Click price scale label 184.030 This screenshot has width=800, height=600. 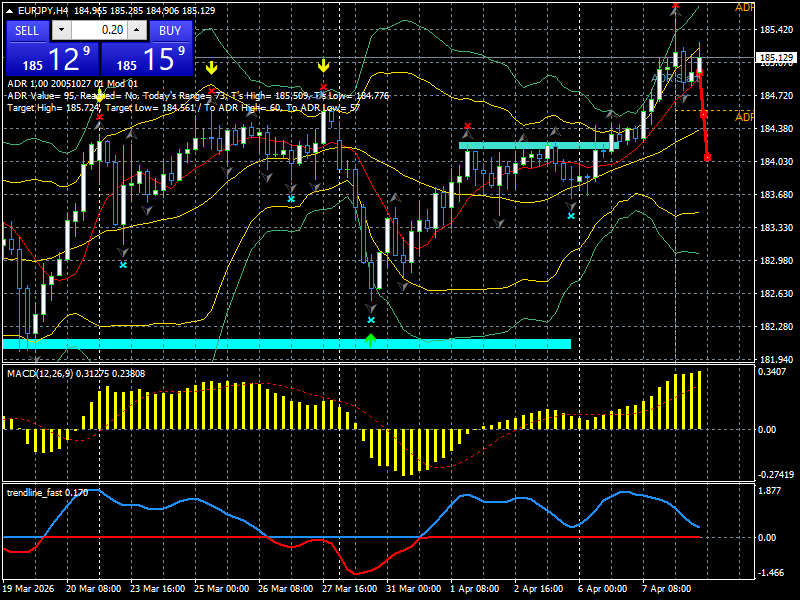tap(777, 162)
